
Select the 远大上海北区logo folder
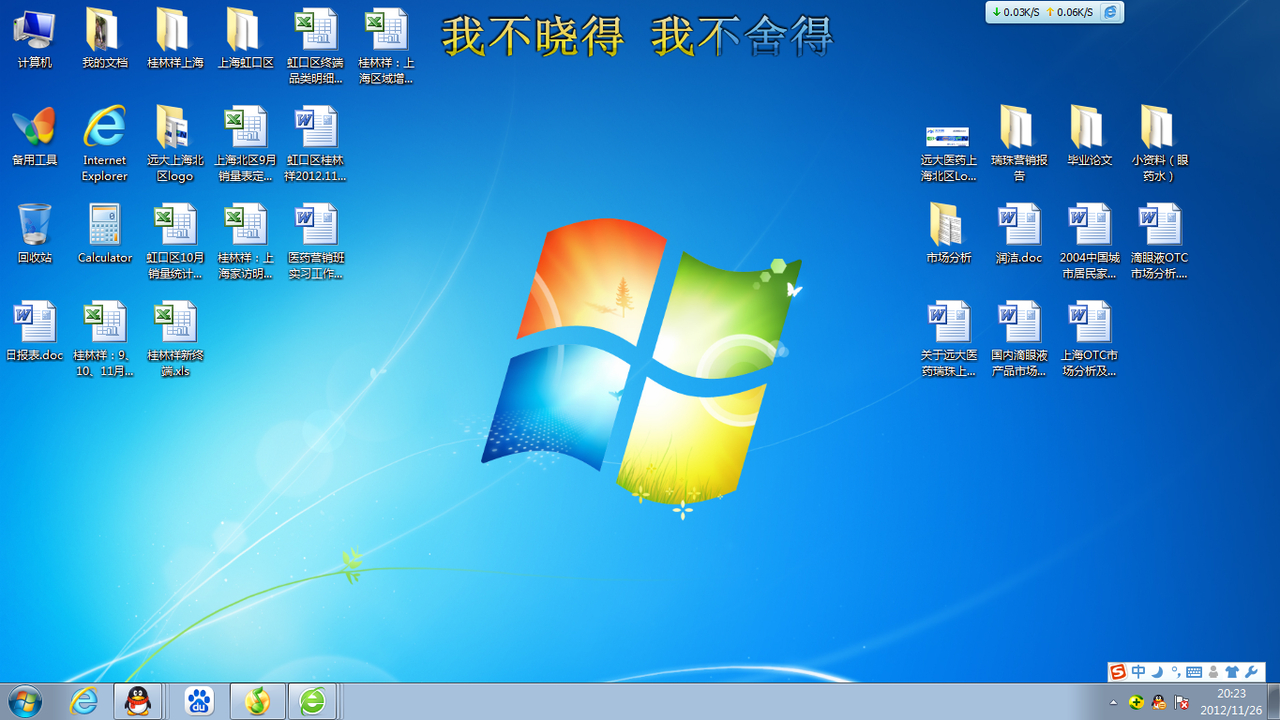(x=175, y=144)
